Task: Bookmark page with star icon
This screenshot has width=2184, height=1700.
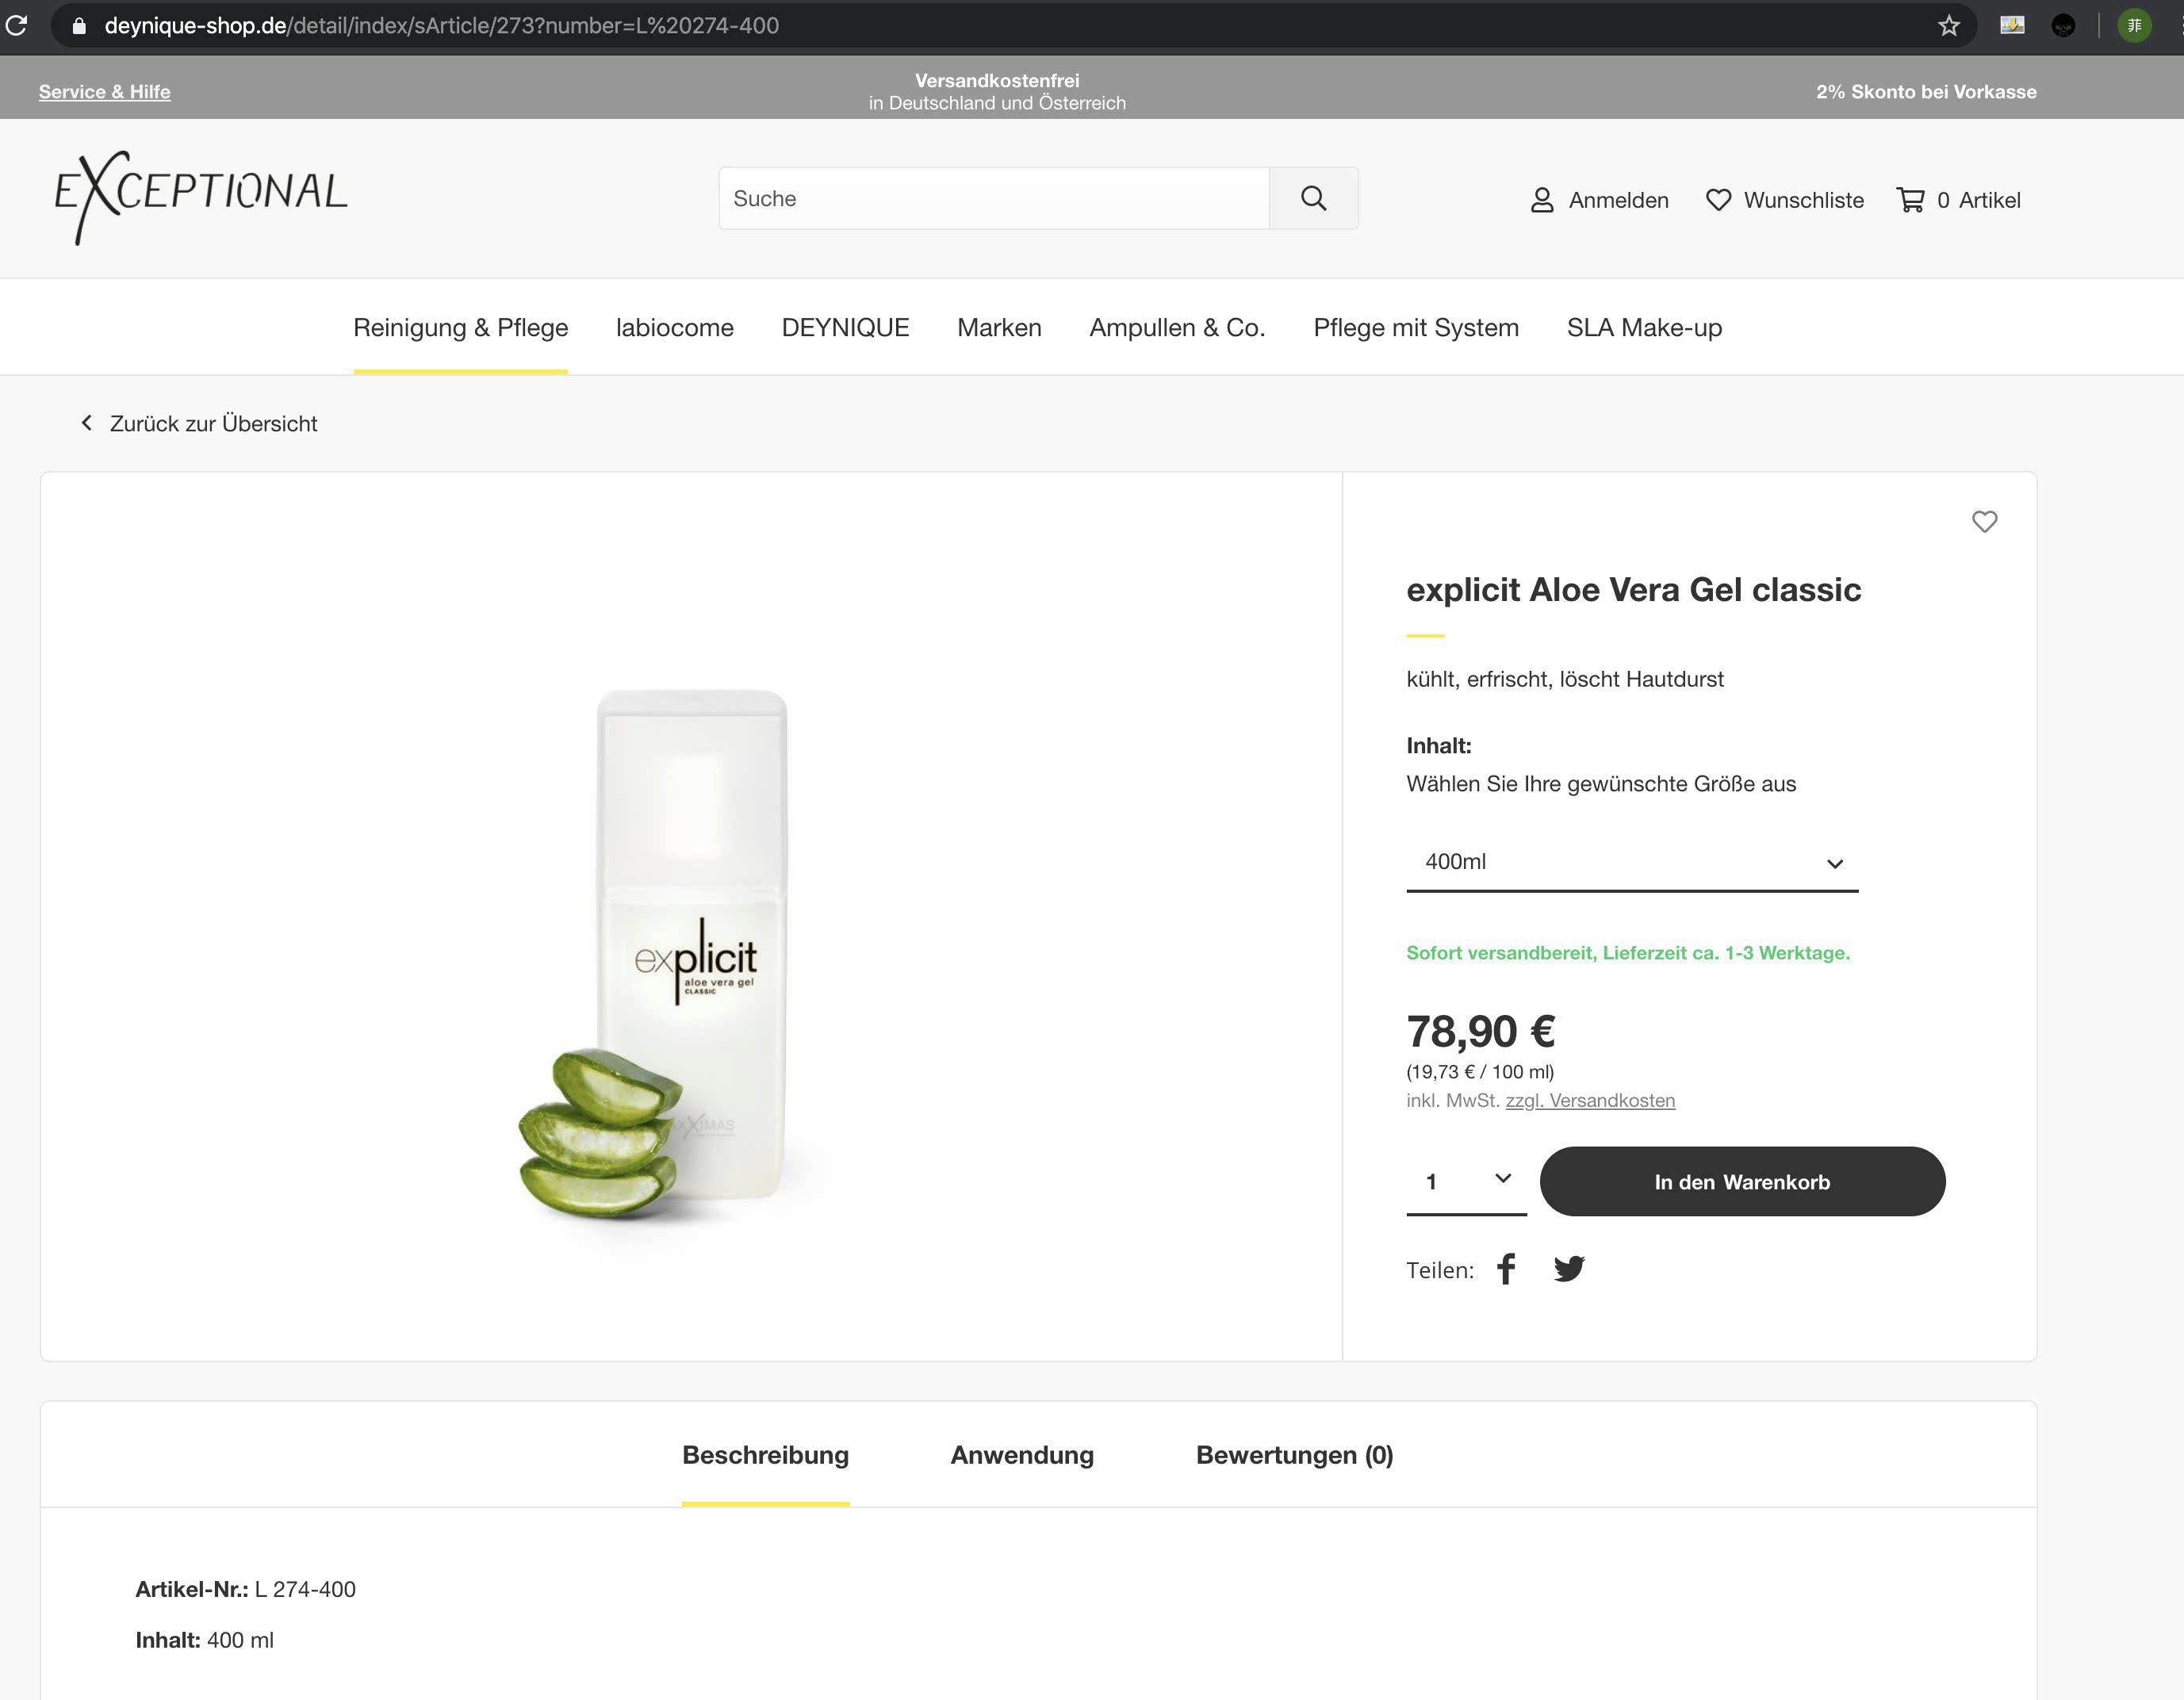Action: coord(1948,26)
